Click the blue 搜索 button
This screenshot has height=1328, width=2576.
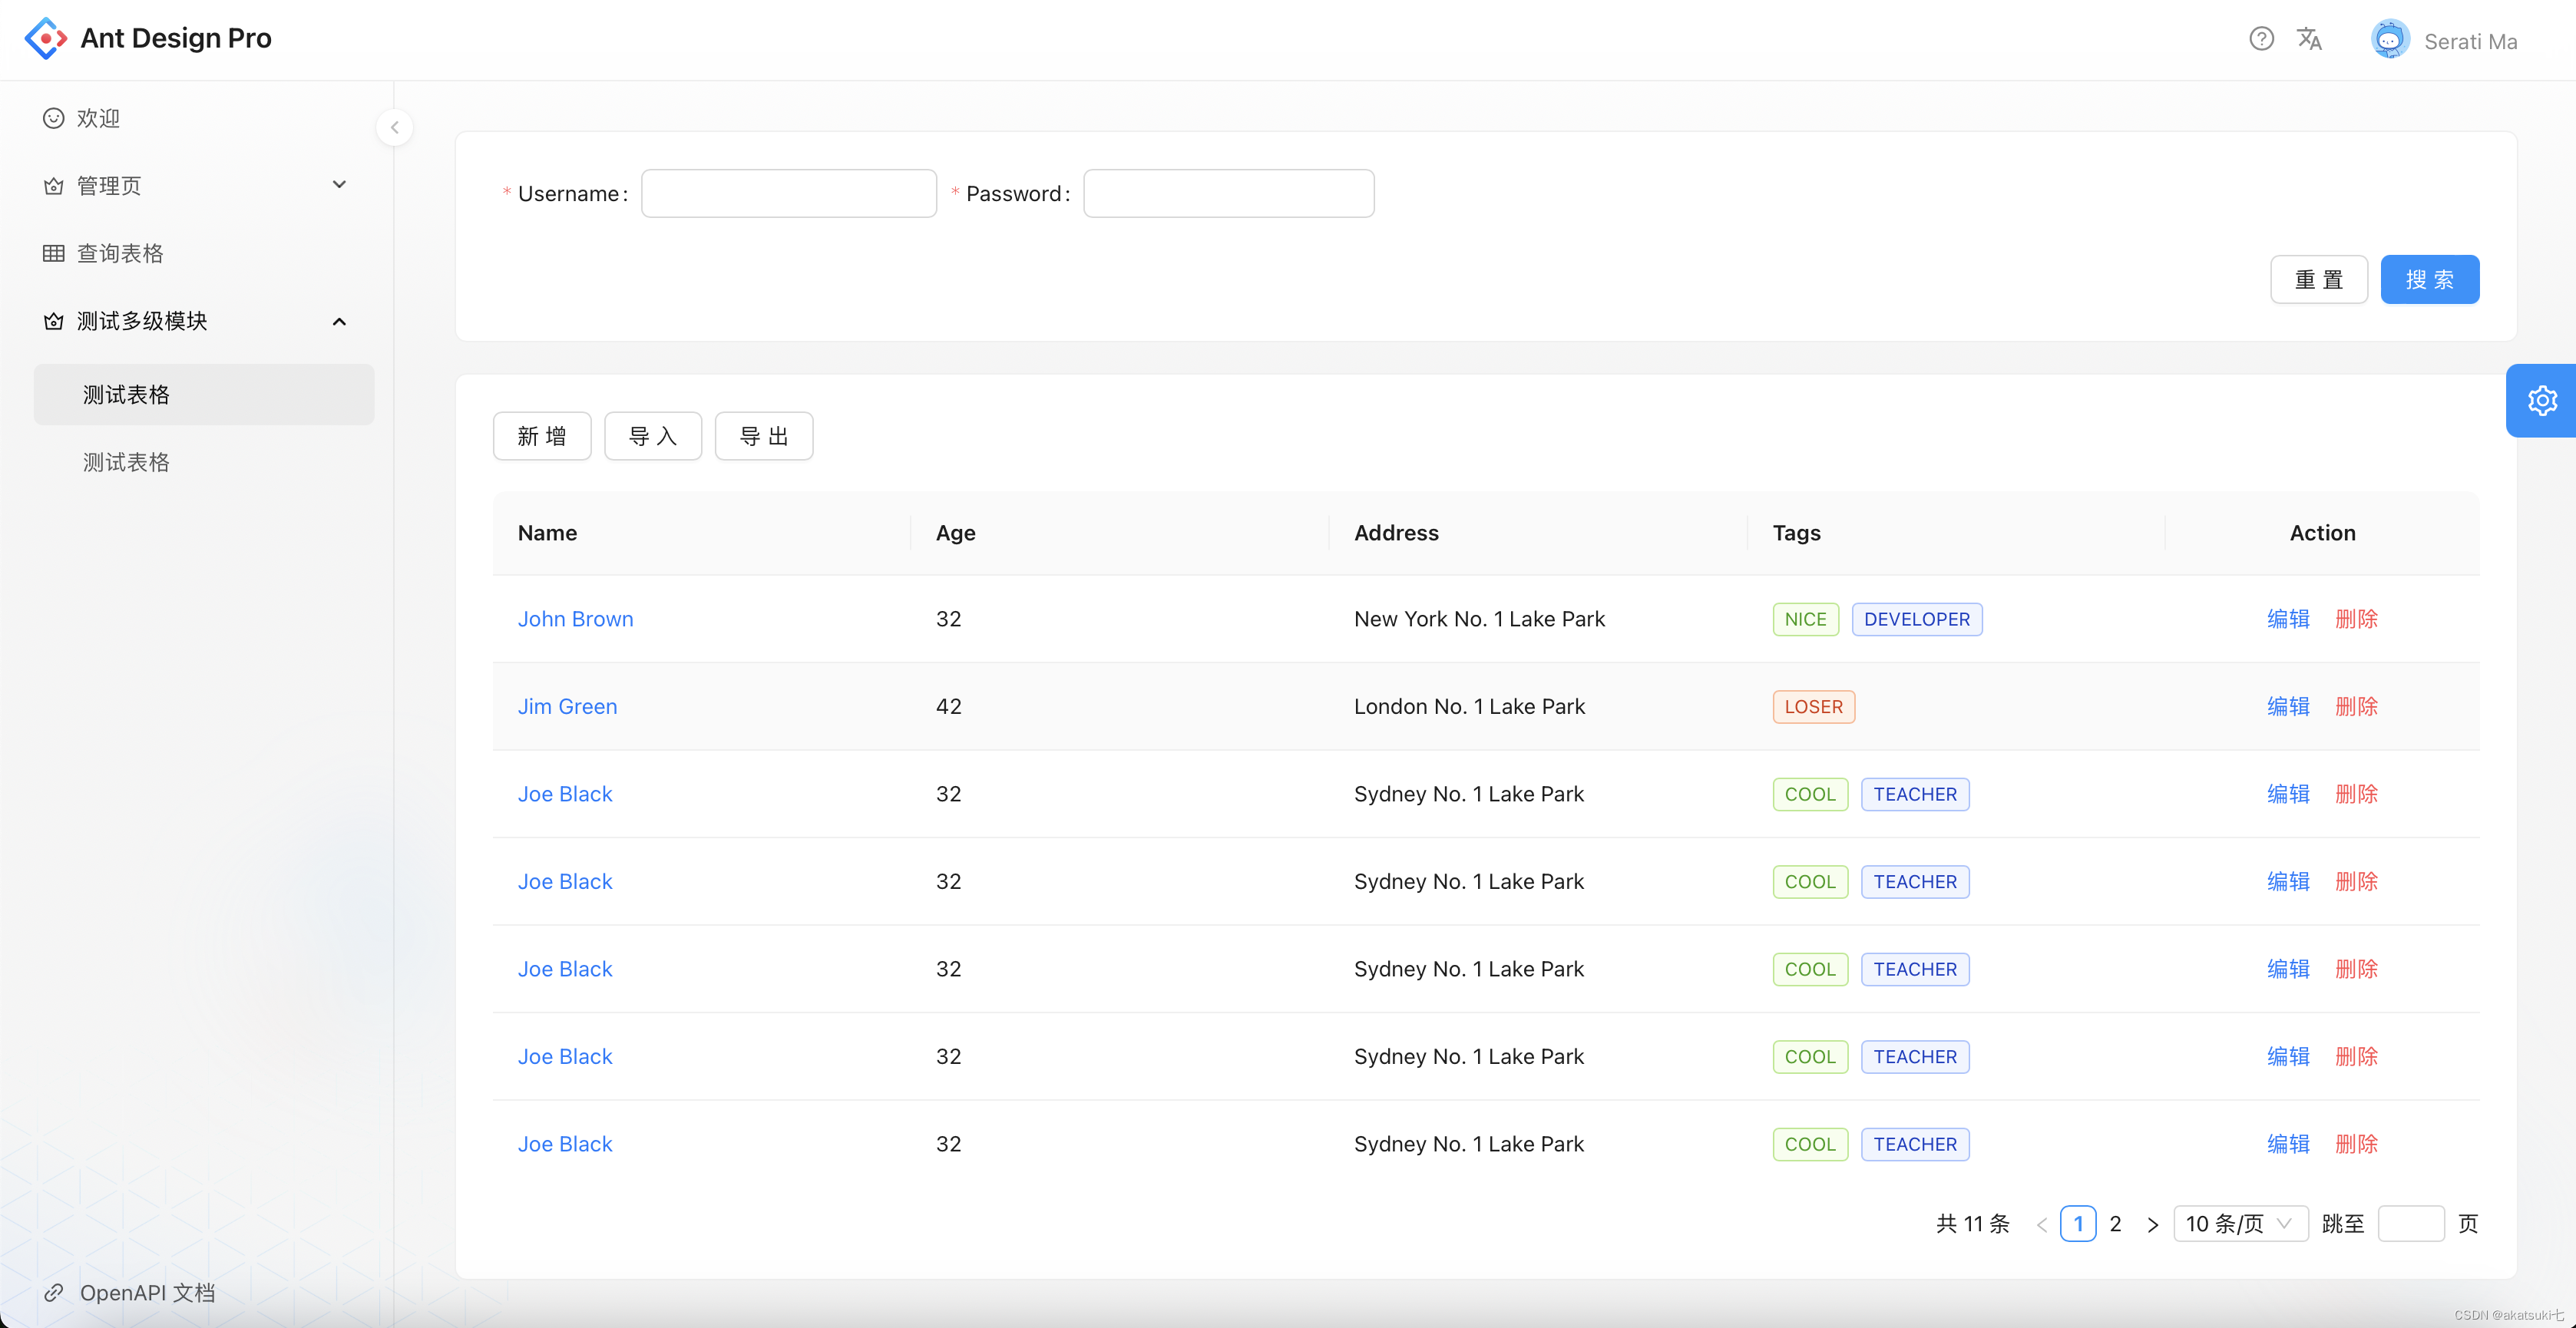2428,280
